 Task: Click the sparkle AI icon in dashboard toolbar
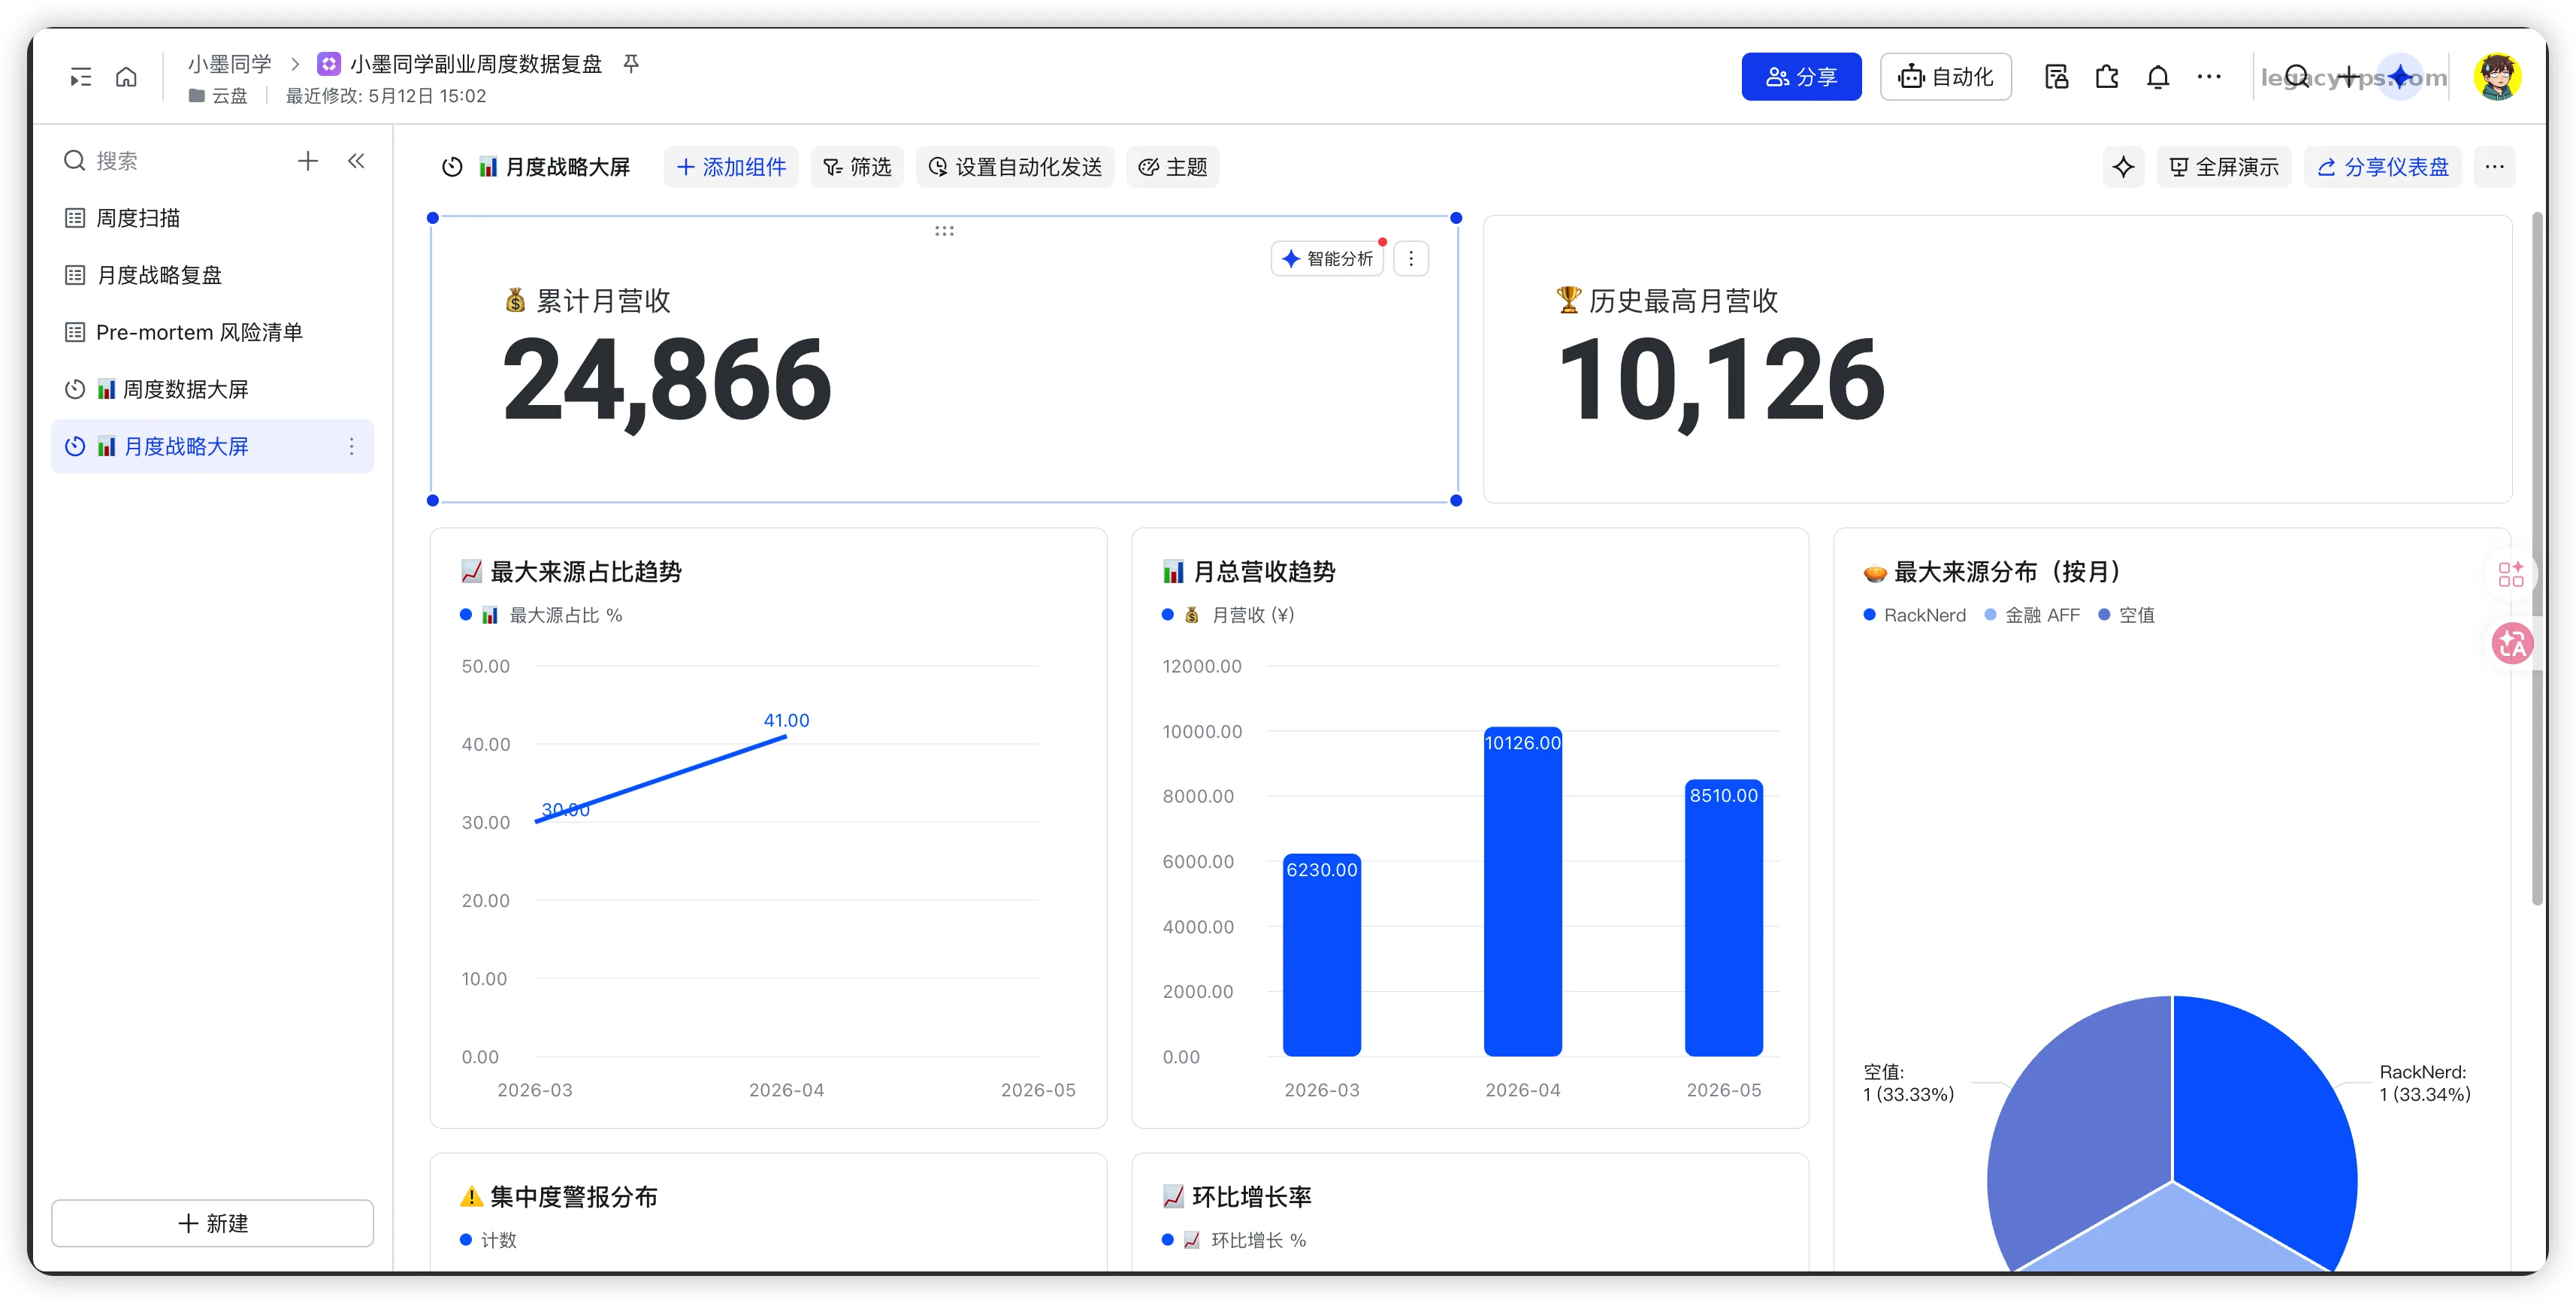click(x=2123, y=167)
